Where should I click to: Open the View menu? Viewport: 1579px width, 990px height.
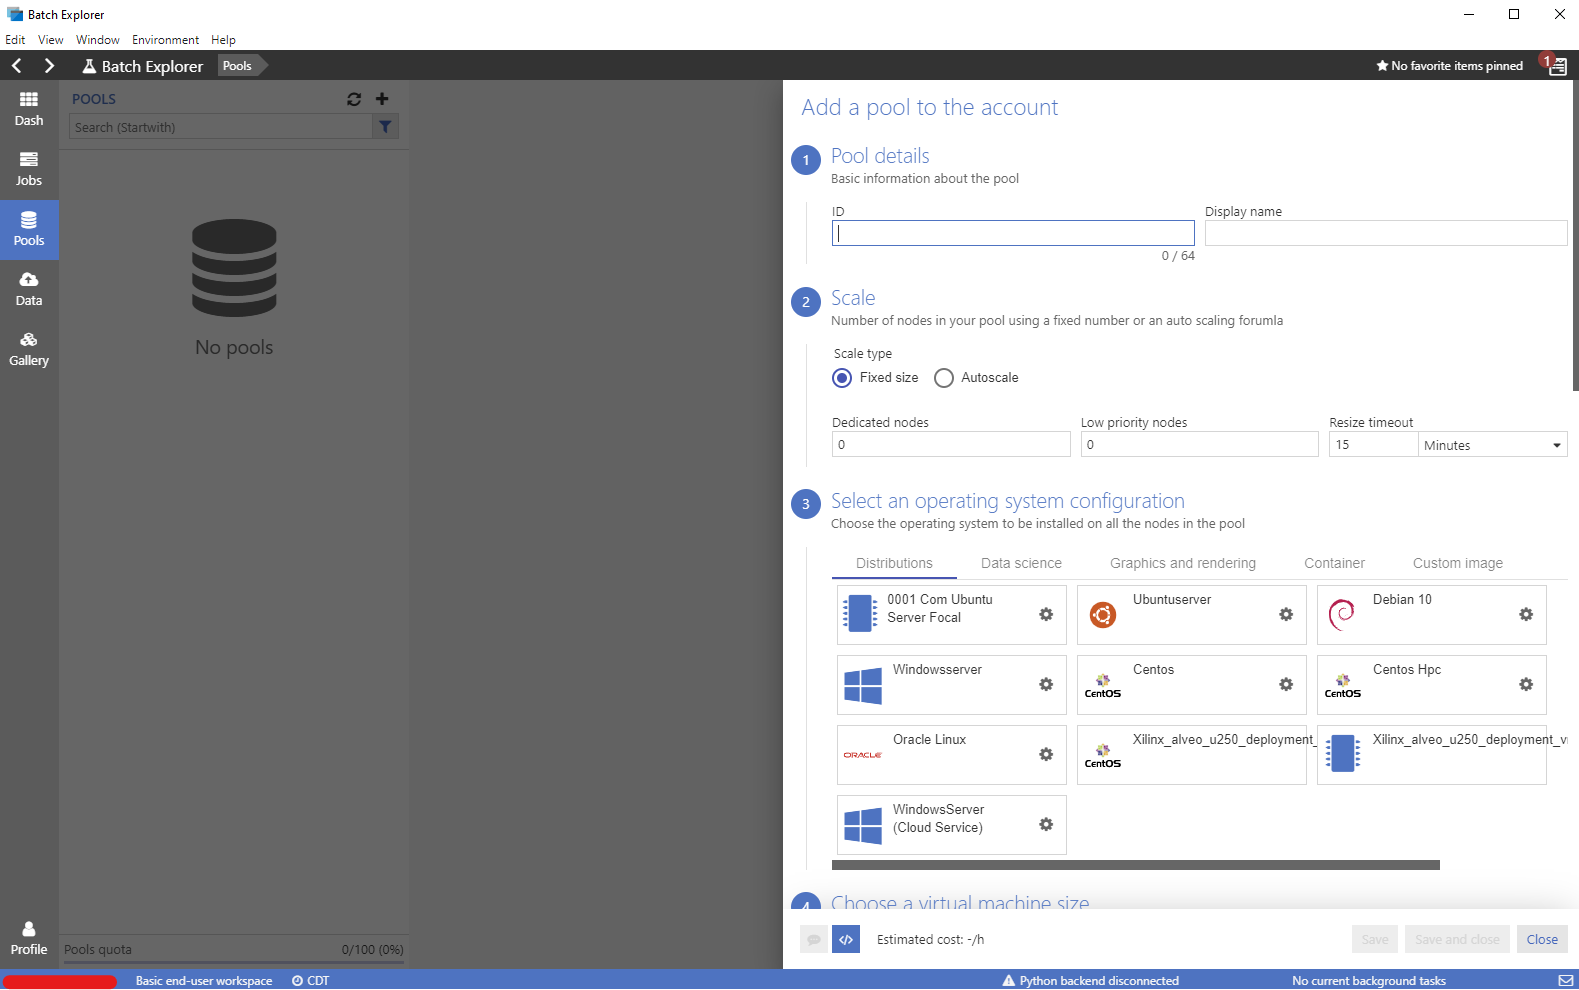click(51, 40)
